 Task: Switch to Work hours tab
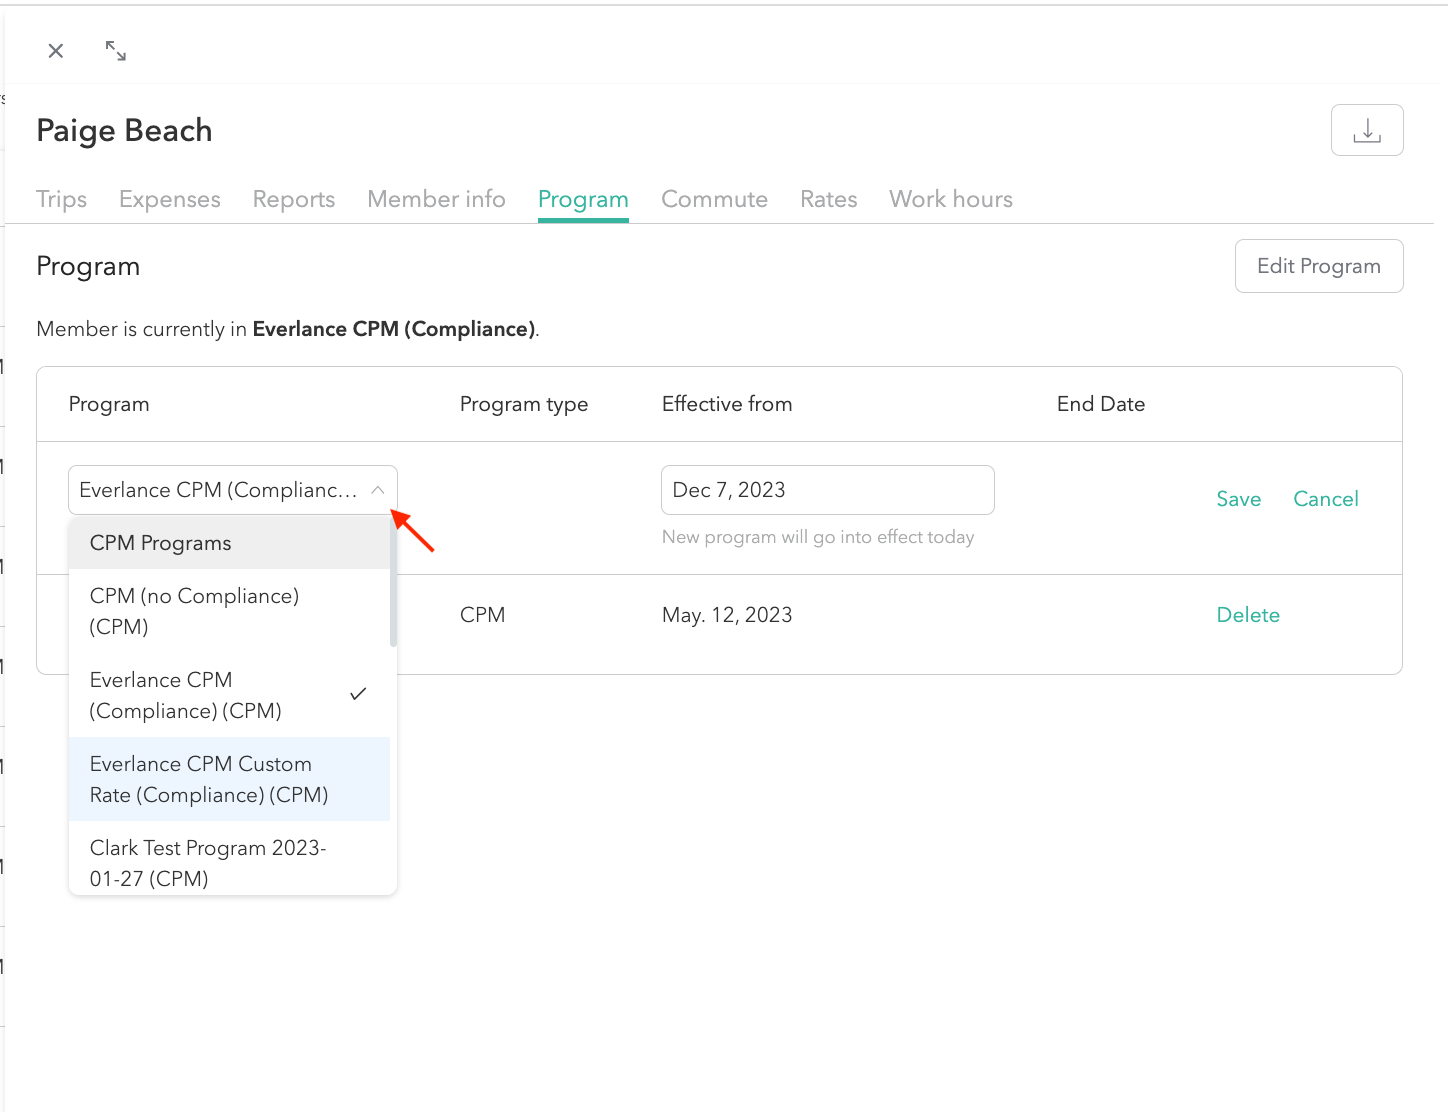(950, 199)
